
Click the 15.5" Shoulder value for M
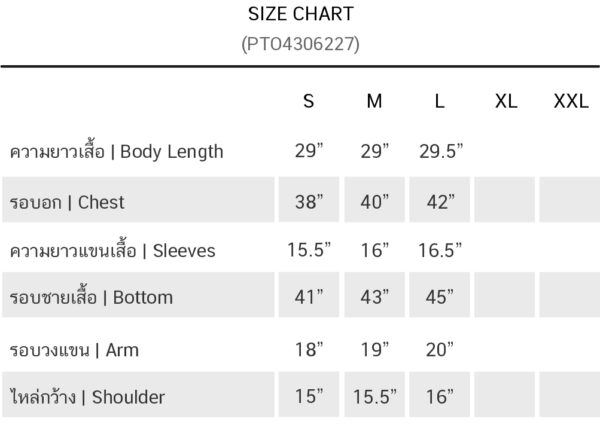click(x=375, y=397)
